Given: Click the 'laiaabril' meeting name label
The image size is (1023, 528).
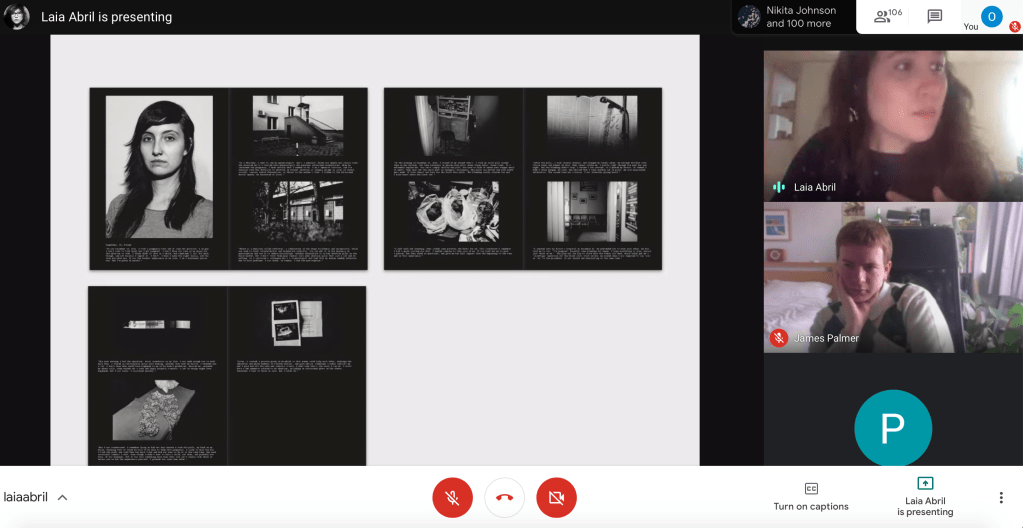Looking at the screenshot, I should point(26,497).
